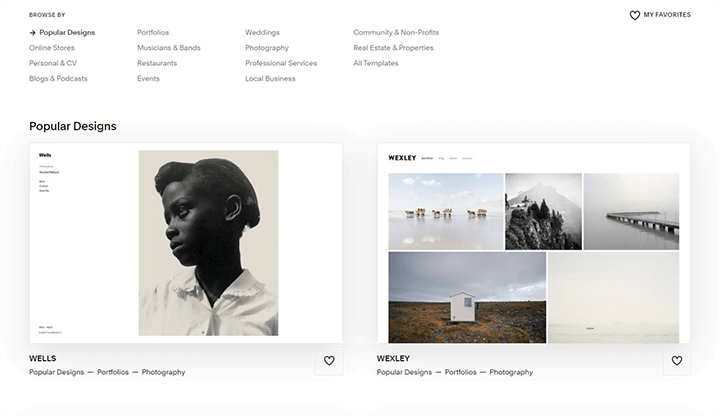Browse Community & Non-Profits templates
720x416 pixels.
pos(396,33)
